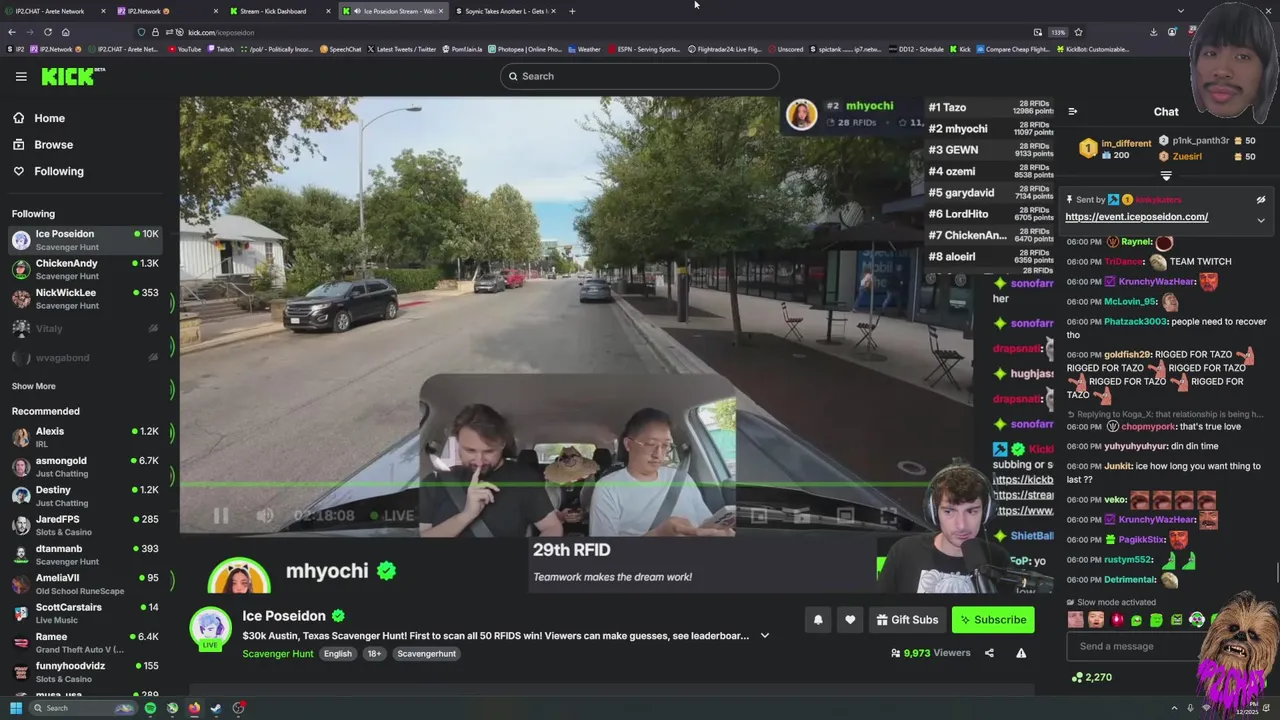This screenshot has height=720, width=1280.
Task: Open NickWickLee's channel
Action: tap(87, 299)
